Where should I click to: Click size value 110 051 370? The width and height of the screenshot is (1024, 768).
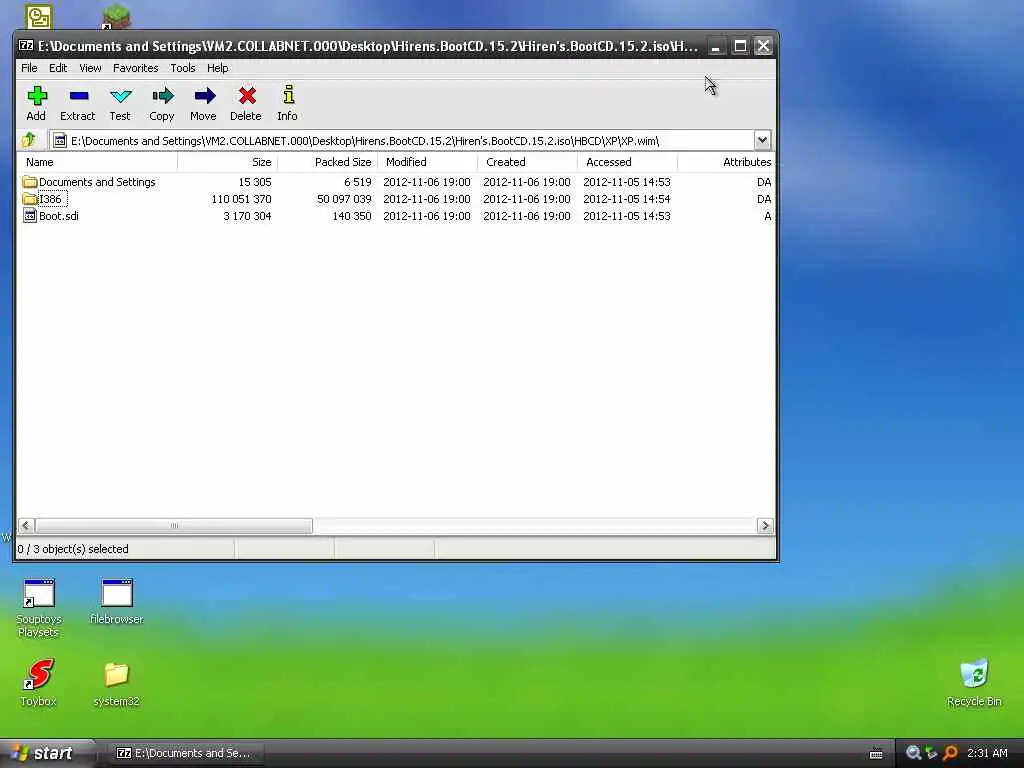[241, 199]
